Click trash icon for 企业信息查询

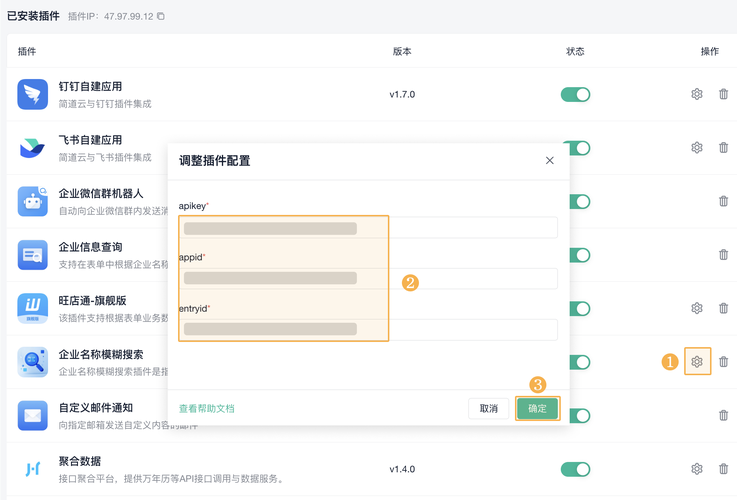[724, 254]
